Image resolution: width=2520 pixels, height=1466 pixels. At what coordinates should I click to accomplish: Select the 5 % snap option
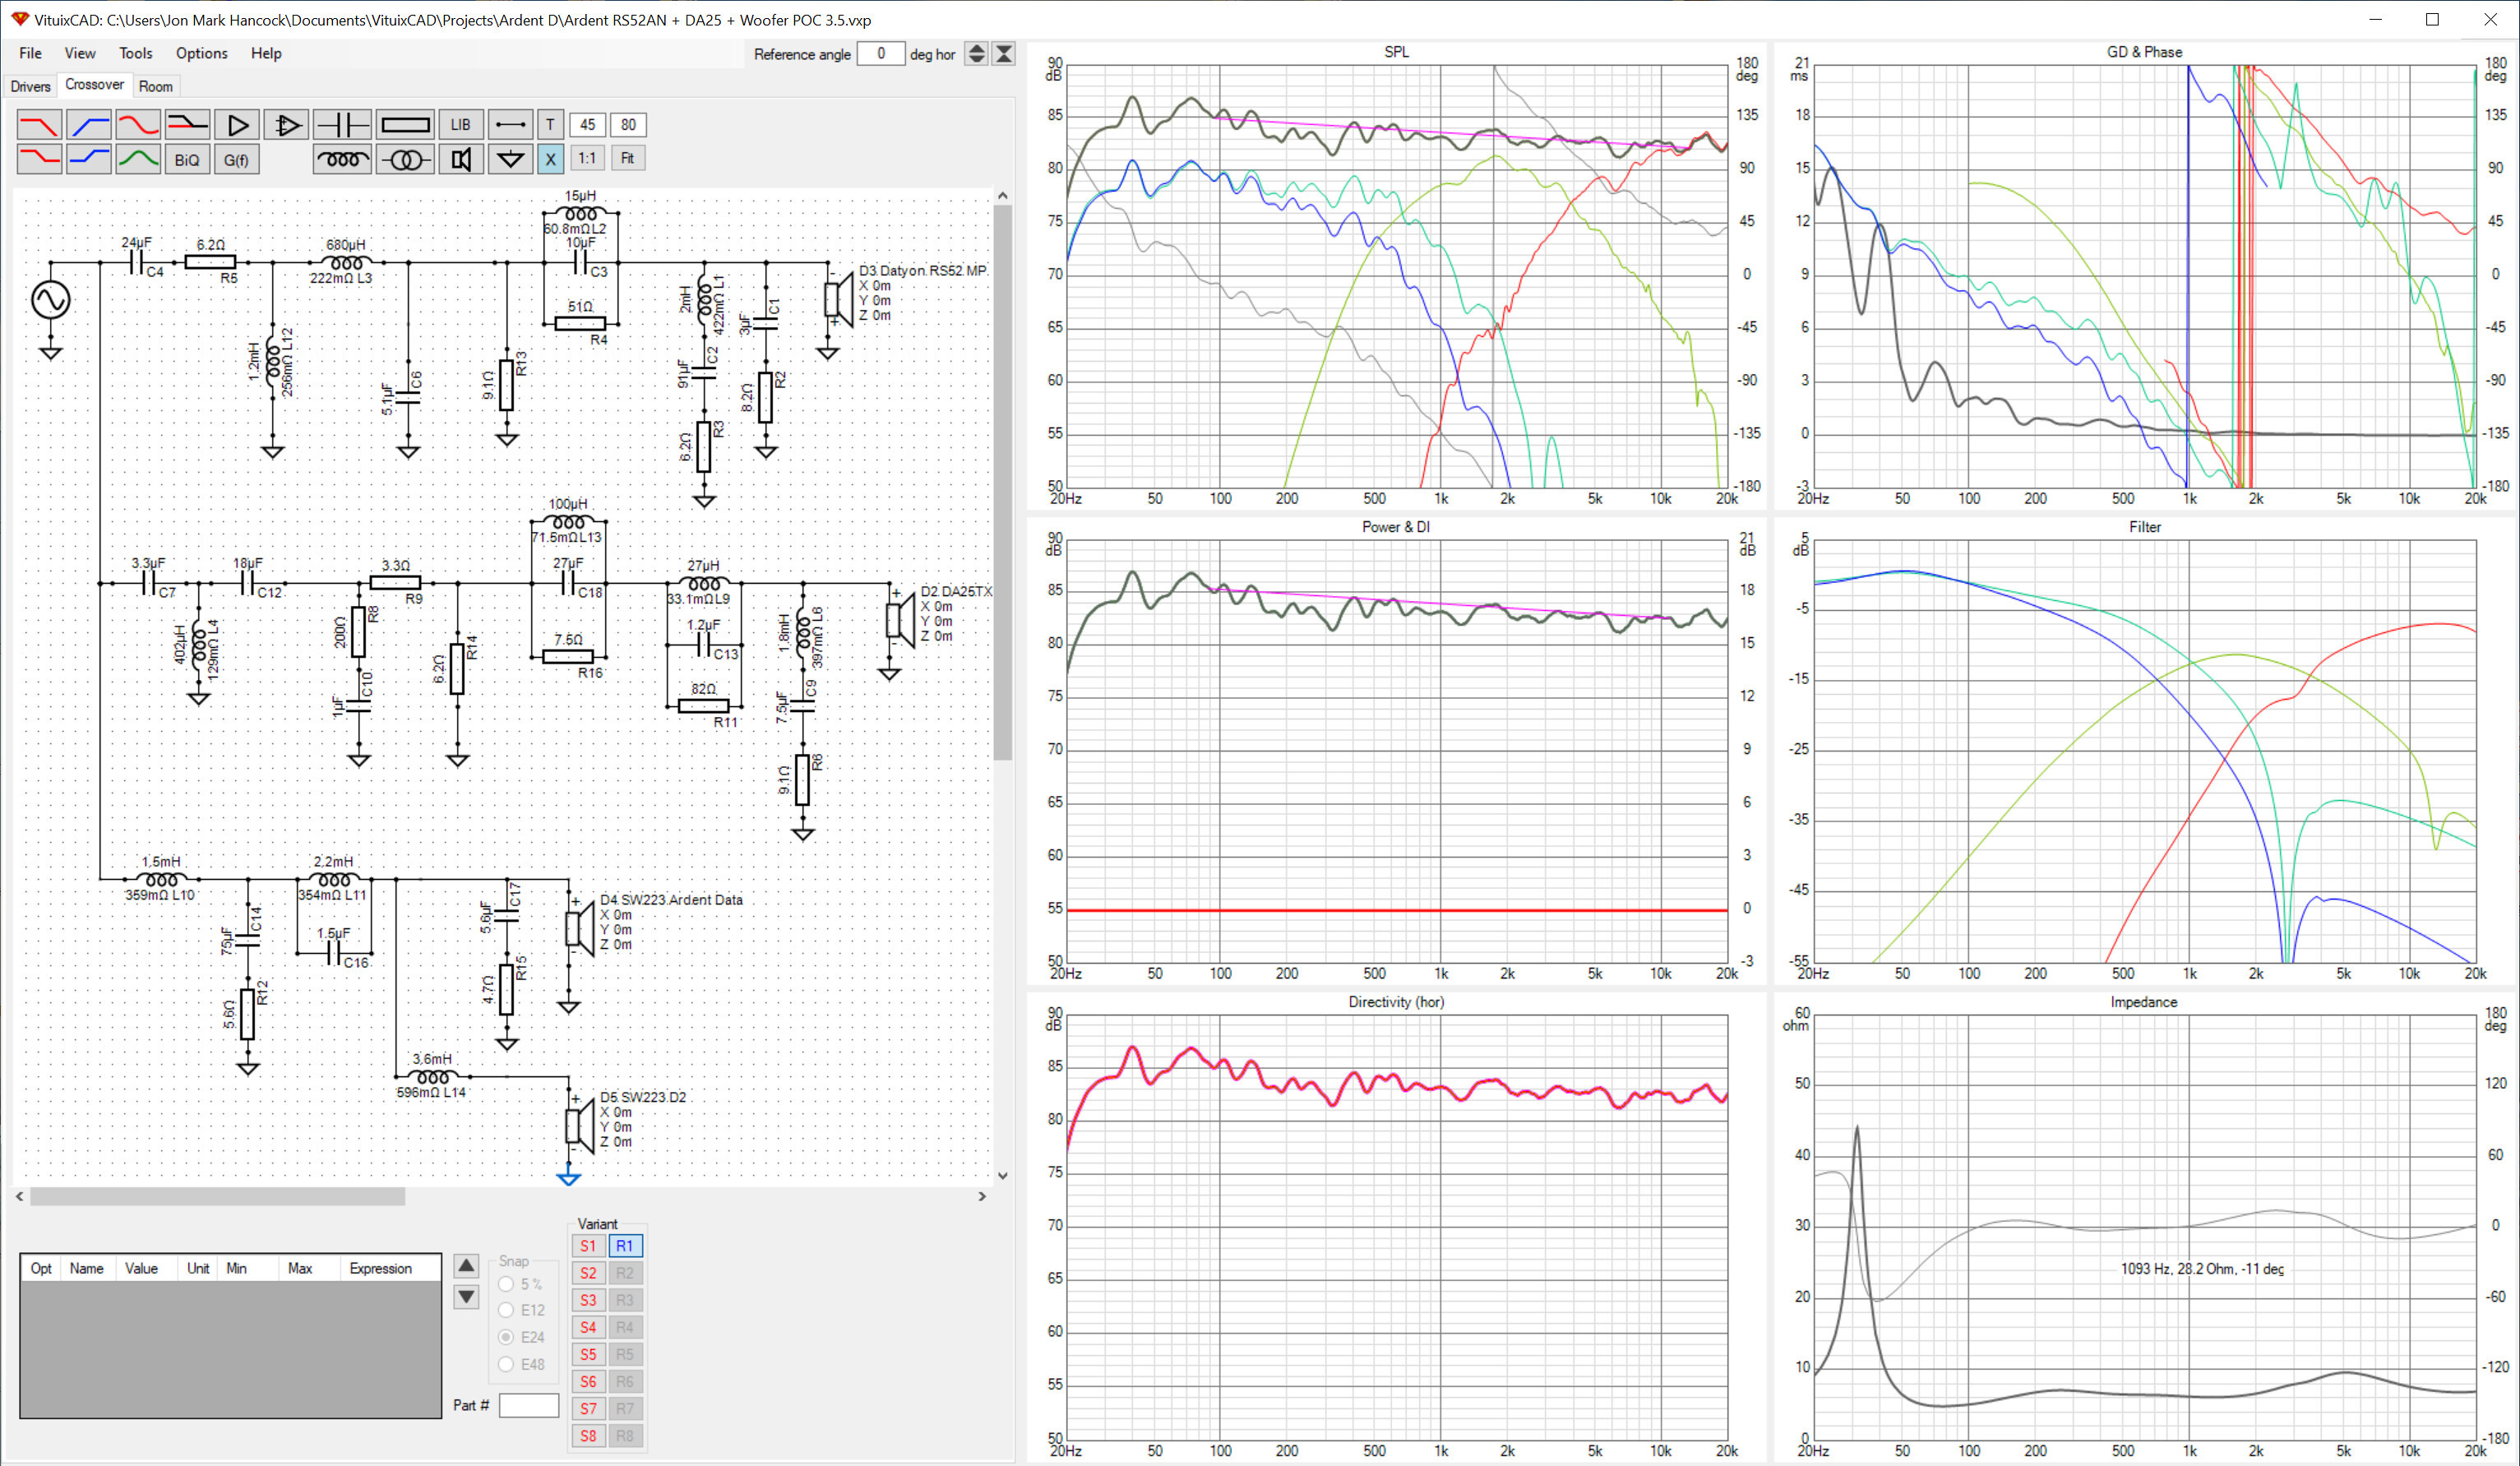[x=506, y=1284]
